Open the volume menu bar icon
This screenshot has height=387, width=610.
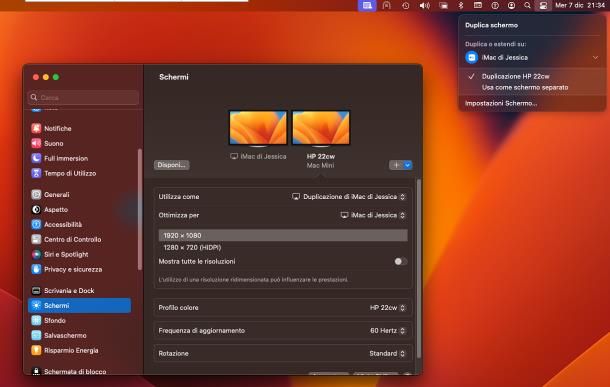[424, 5]
